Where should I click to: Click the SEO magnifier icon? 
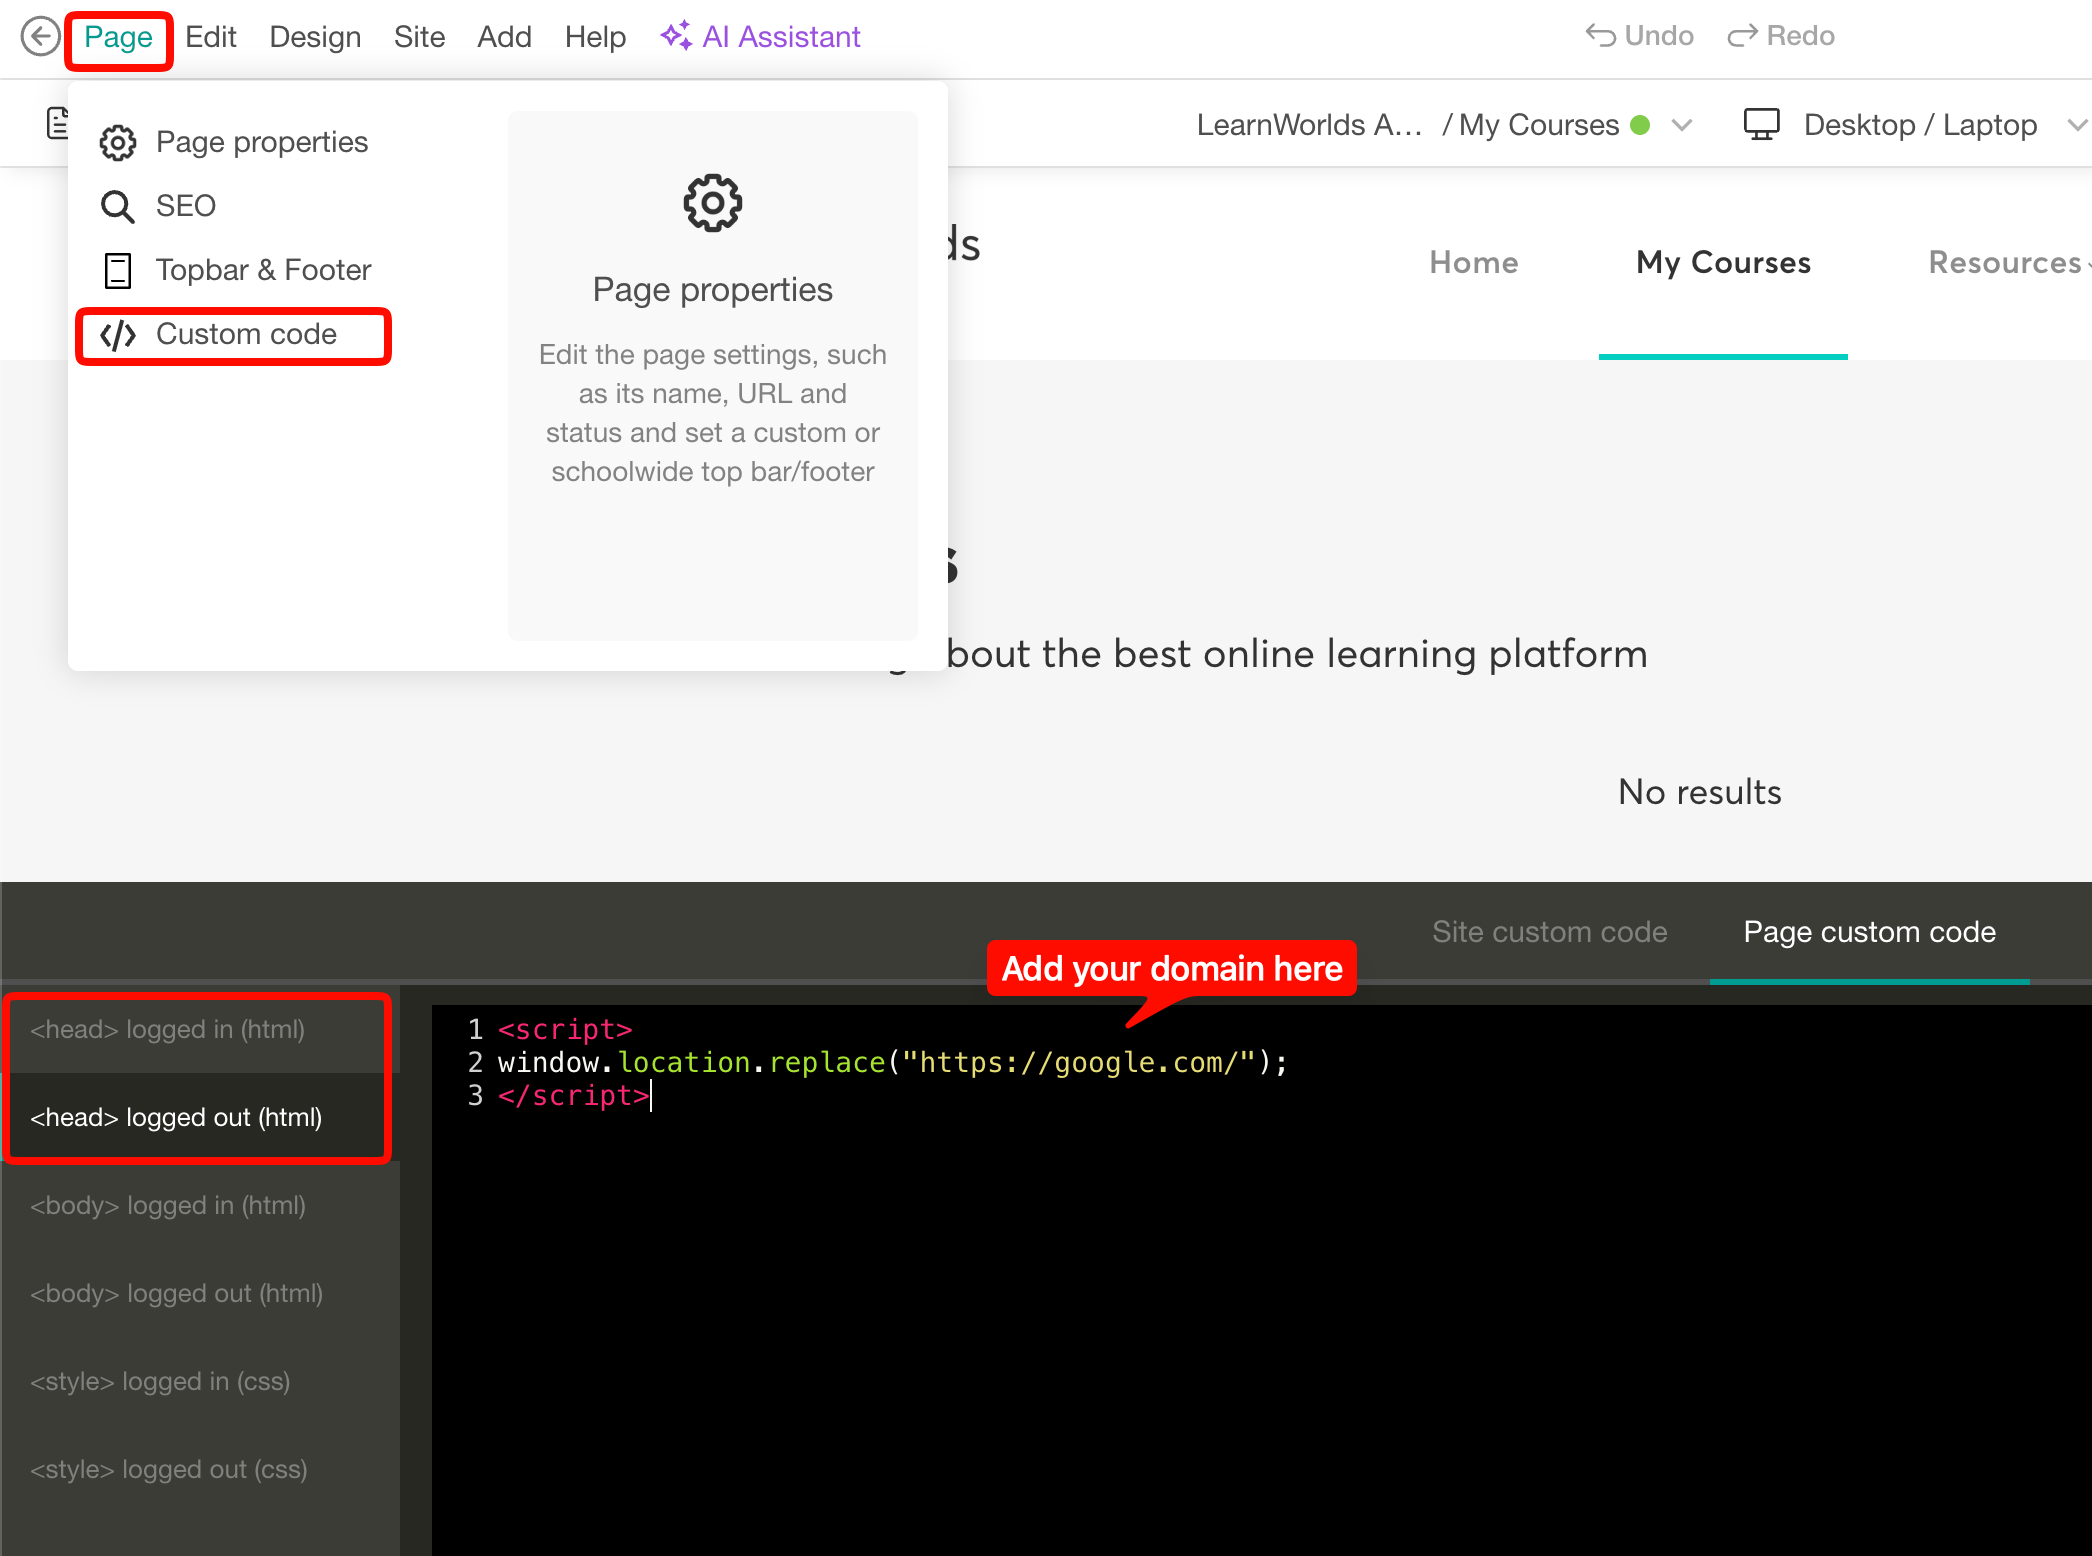[x=118, y=207]
